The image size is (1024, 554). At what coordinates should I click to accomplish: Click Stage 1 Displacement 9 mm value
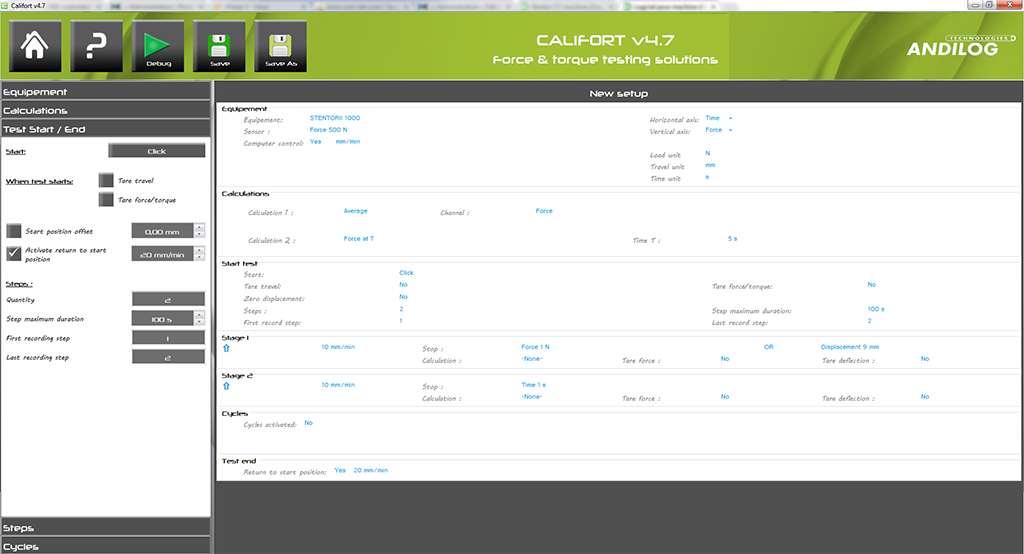[850, 347]
